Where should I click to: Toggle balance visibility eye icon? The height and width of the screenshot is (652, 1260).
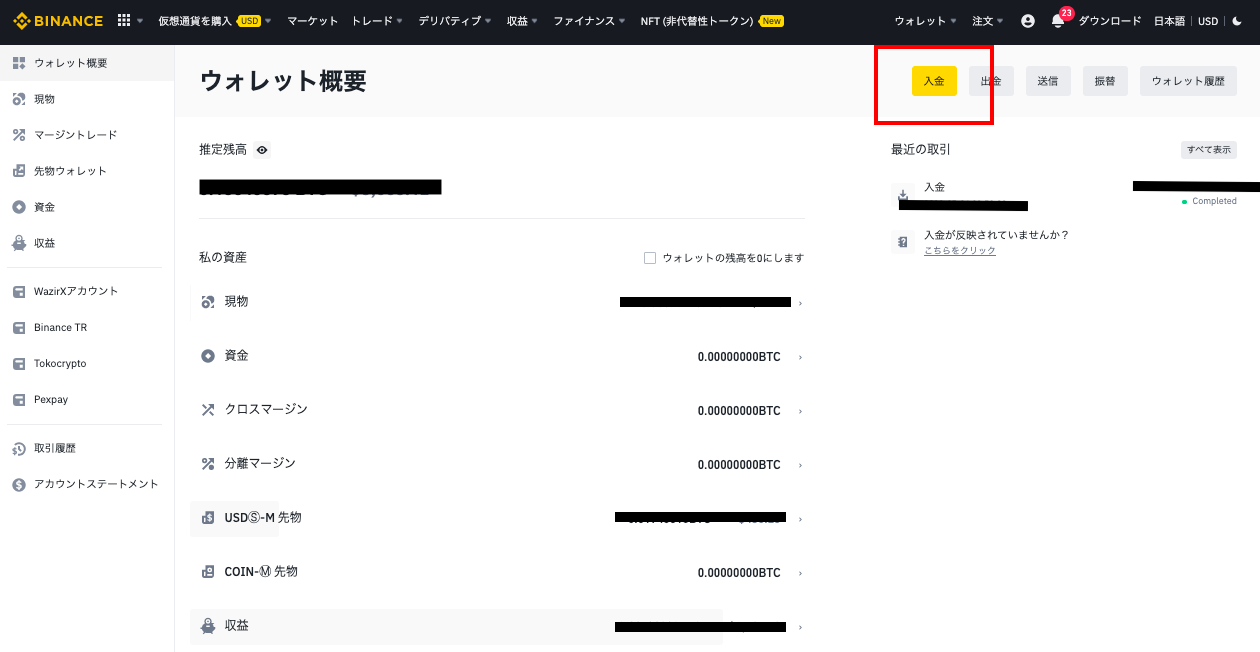tap(262, 150)
